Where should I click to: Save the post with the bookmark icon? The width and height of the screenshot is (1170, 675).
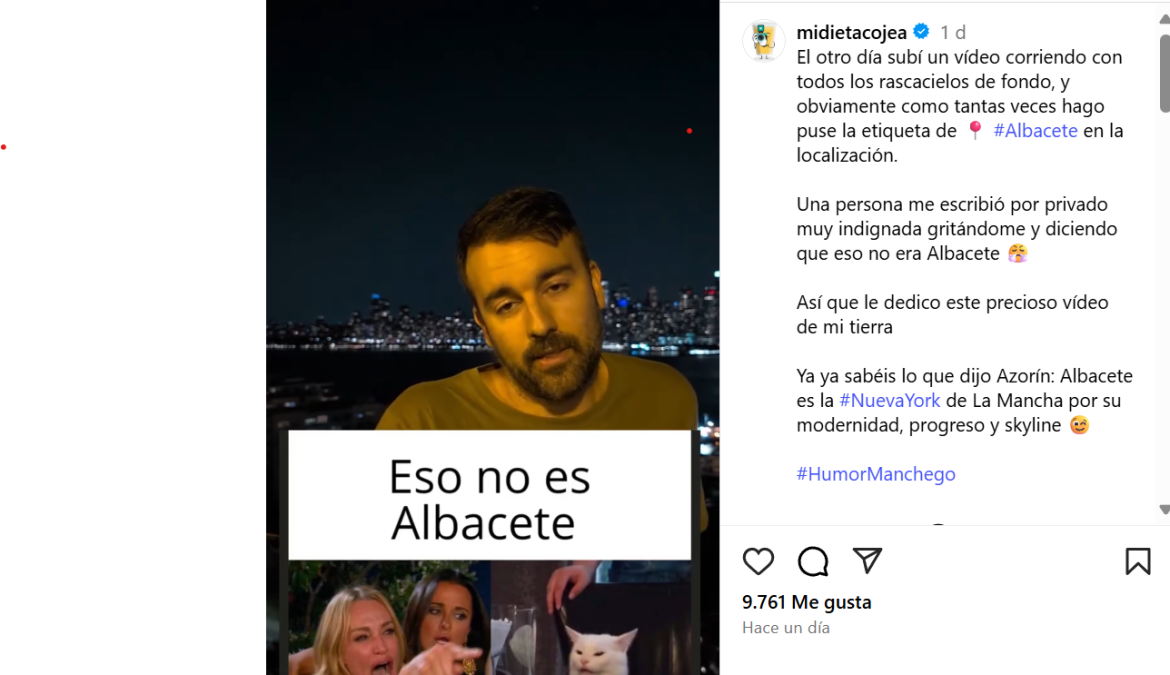tap(1138, 561)
